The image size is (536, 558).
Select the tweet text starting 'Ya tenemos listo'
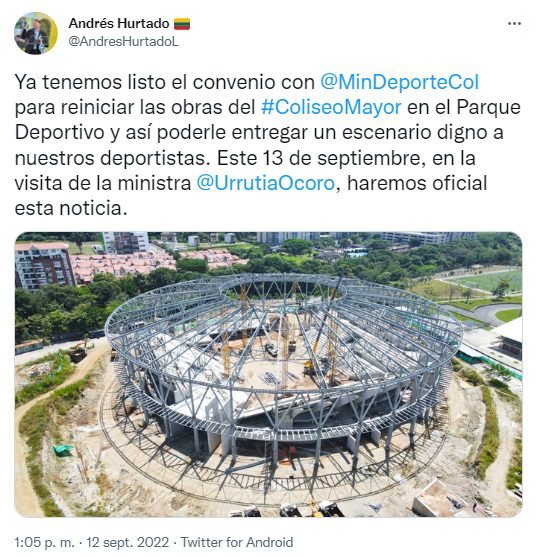pos(268,145)
